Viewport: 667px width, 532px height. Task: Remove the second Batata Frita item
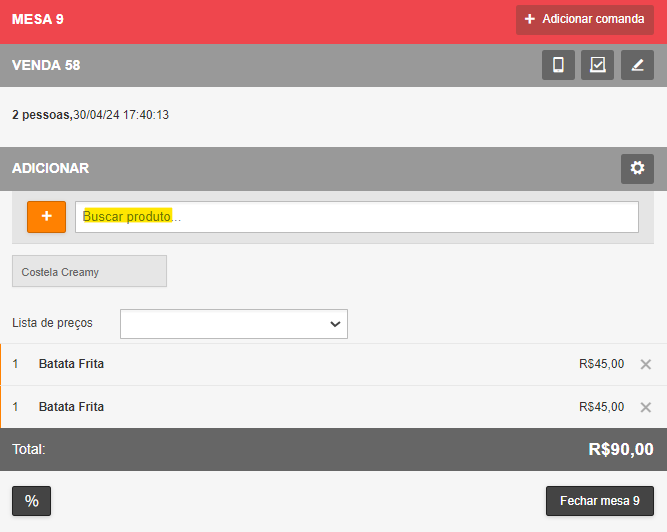pos(645,407)
